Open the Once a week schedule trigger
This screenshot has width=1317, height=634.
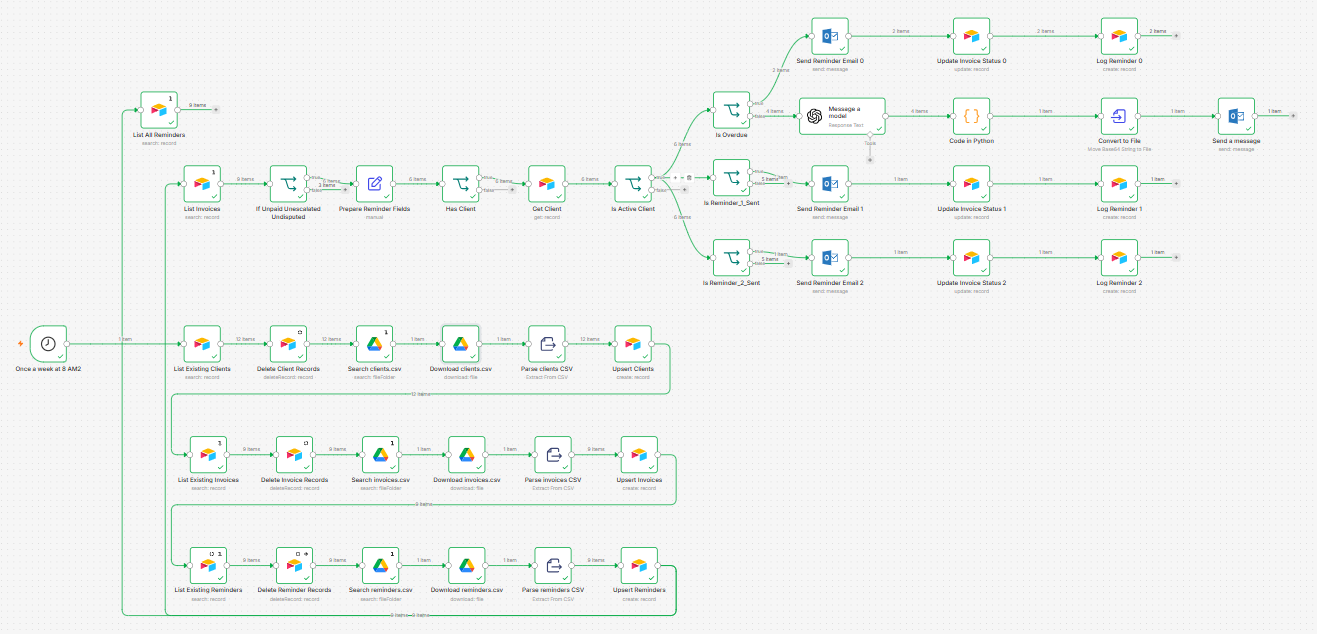(48, 344)
